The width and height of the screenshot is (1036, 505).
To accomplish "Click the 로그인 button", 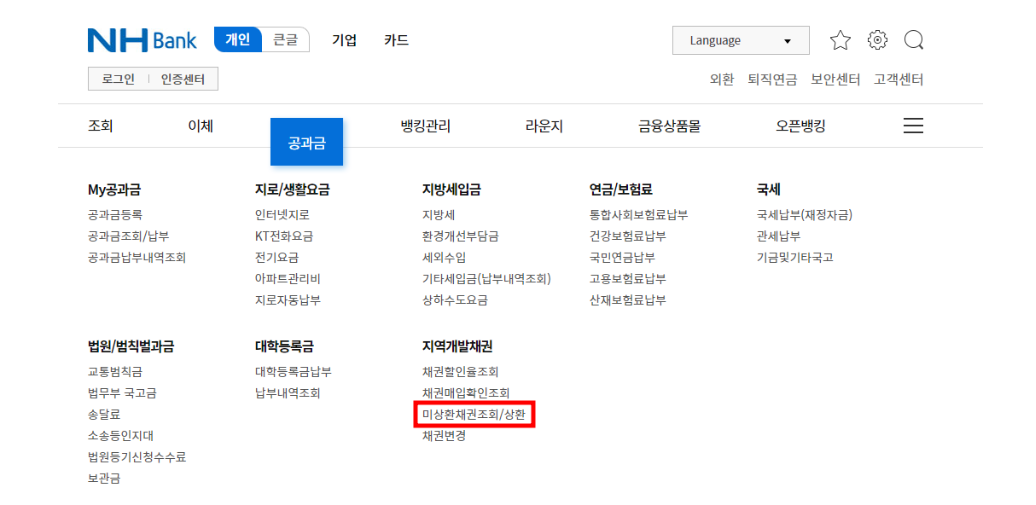I will click(x=118, y=79).
